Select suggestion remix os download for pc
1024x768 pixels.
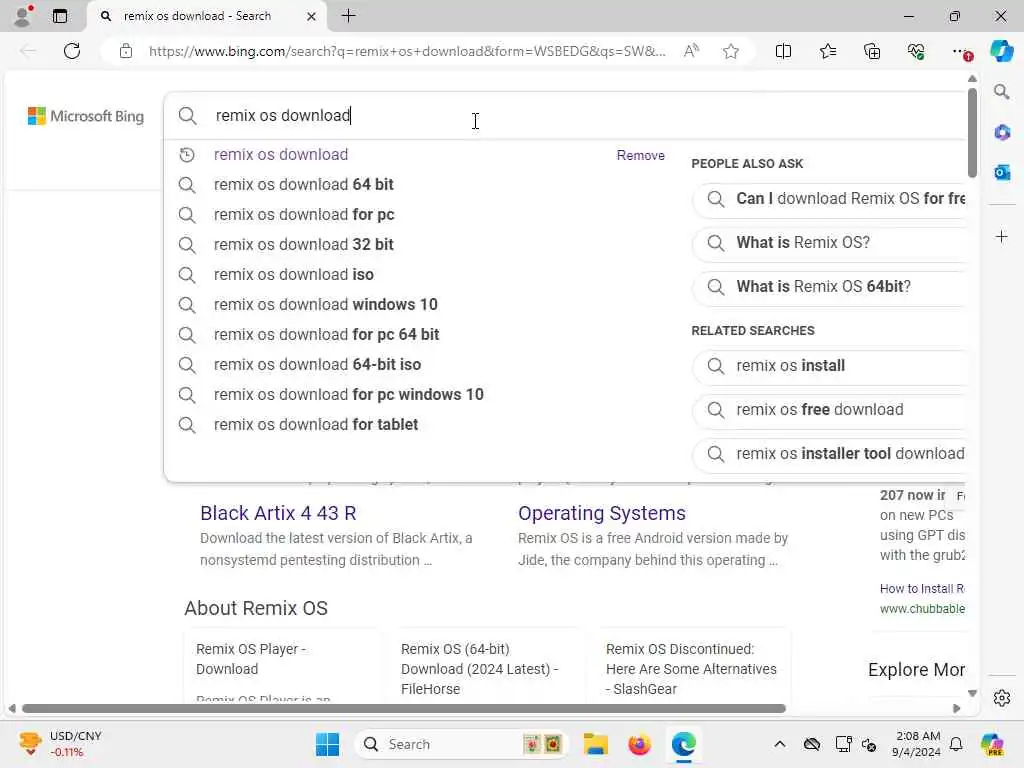click(304, 215)
